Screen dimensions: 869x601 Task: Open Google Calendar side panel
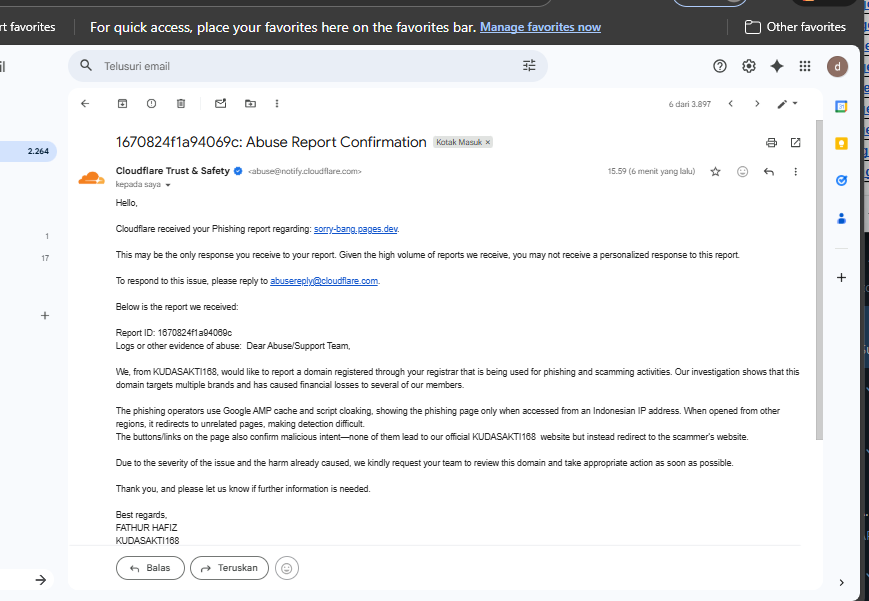841,106
